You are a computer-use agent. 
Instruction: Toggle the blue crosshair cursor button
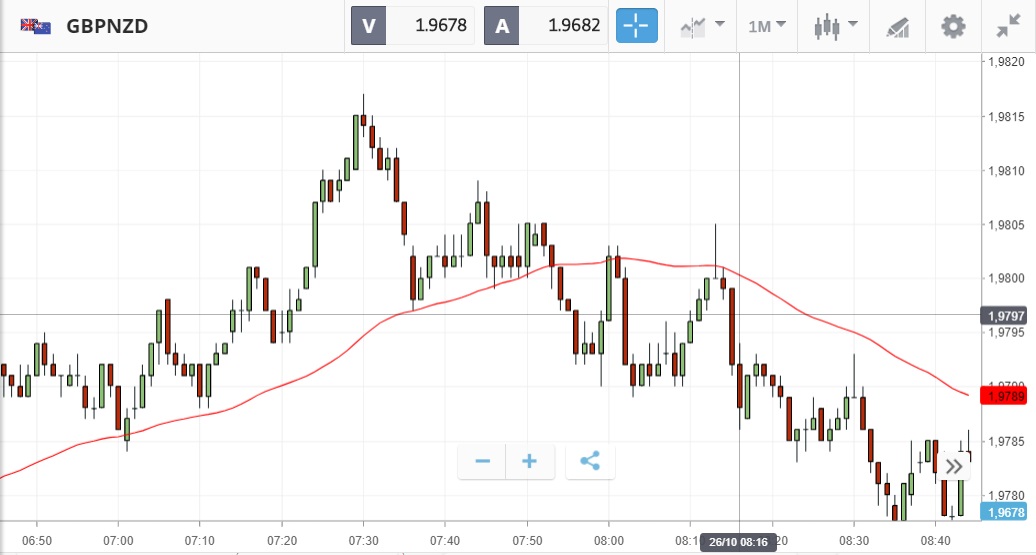point(636,26)
